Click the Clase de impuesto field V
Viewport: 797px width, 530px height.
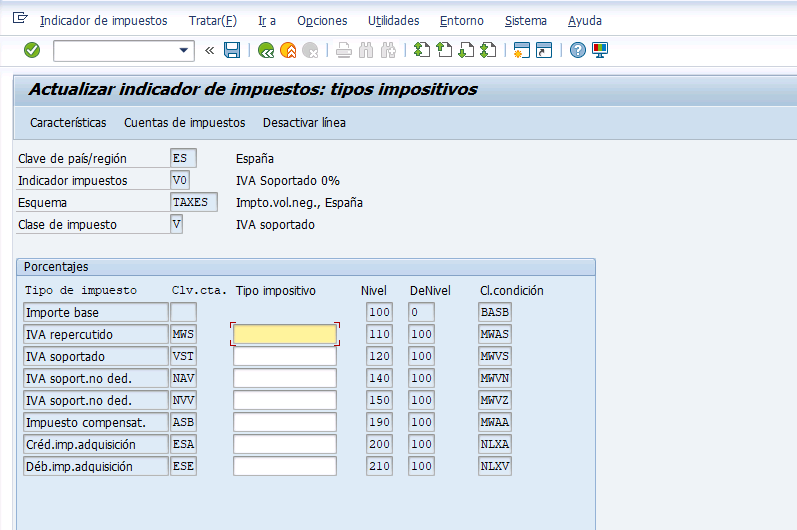coord(176,224)
